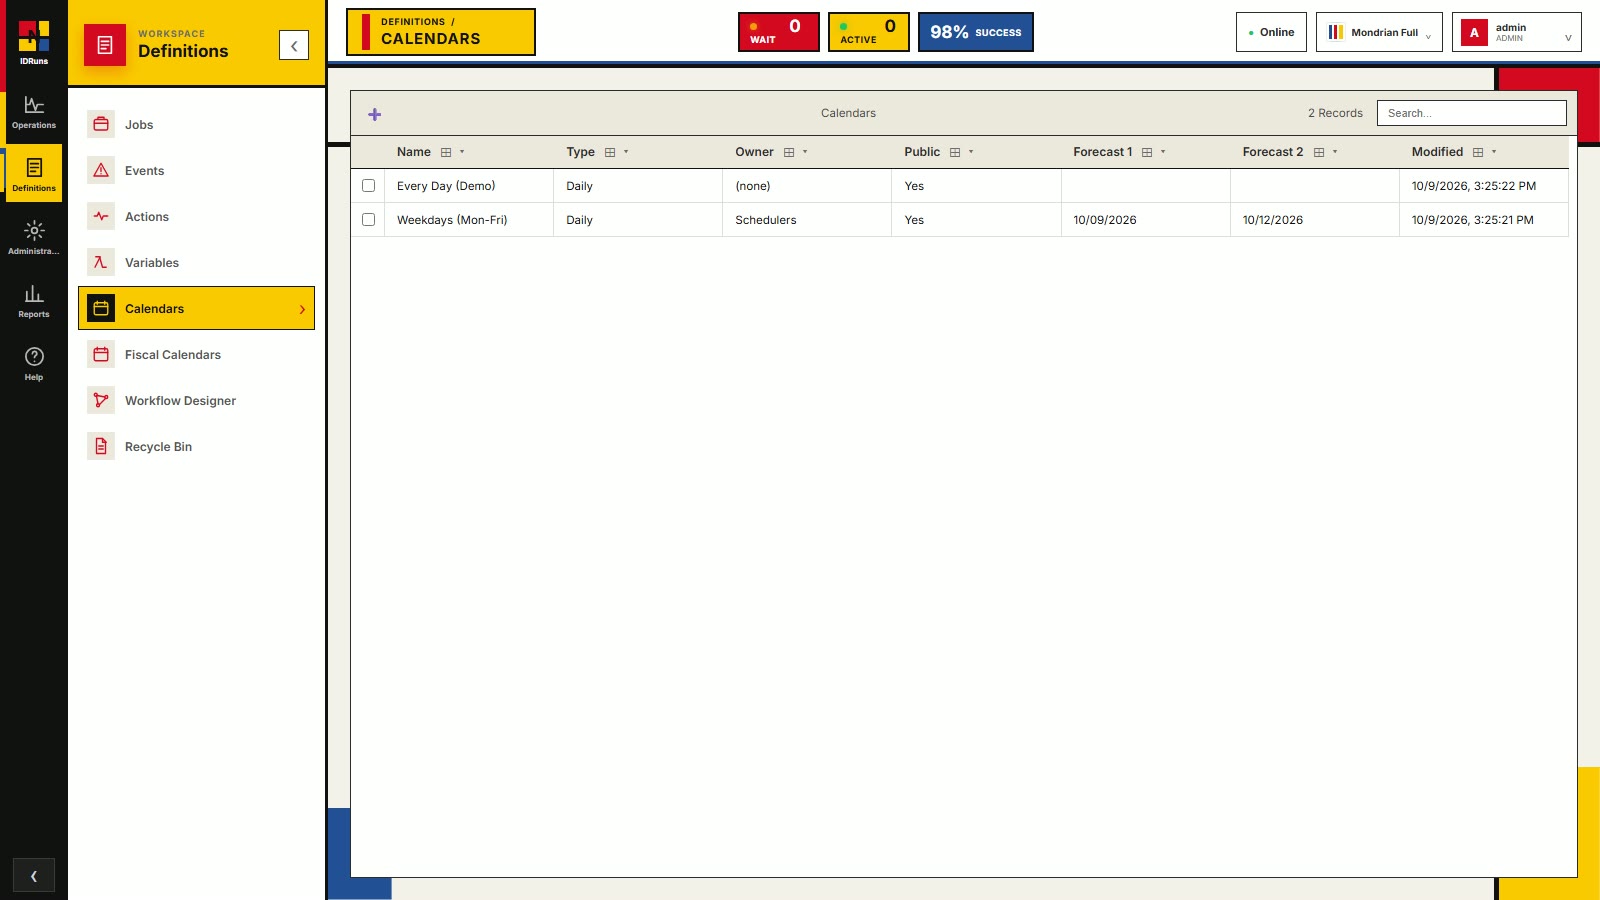Click the calendars Search input field

click(1471, 113)
